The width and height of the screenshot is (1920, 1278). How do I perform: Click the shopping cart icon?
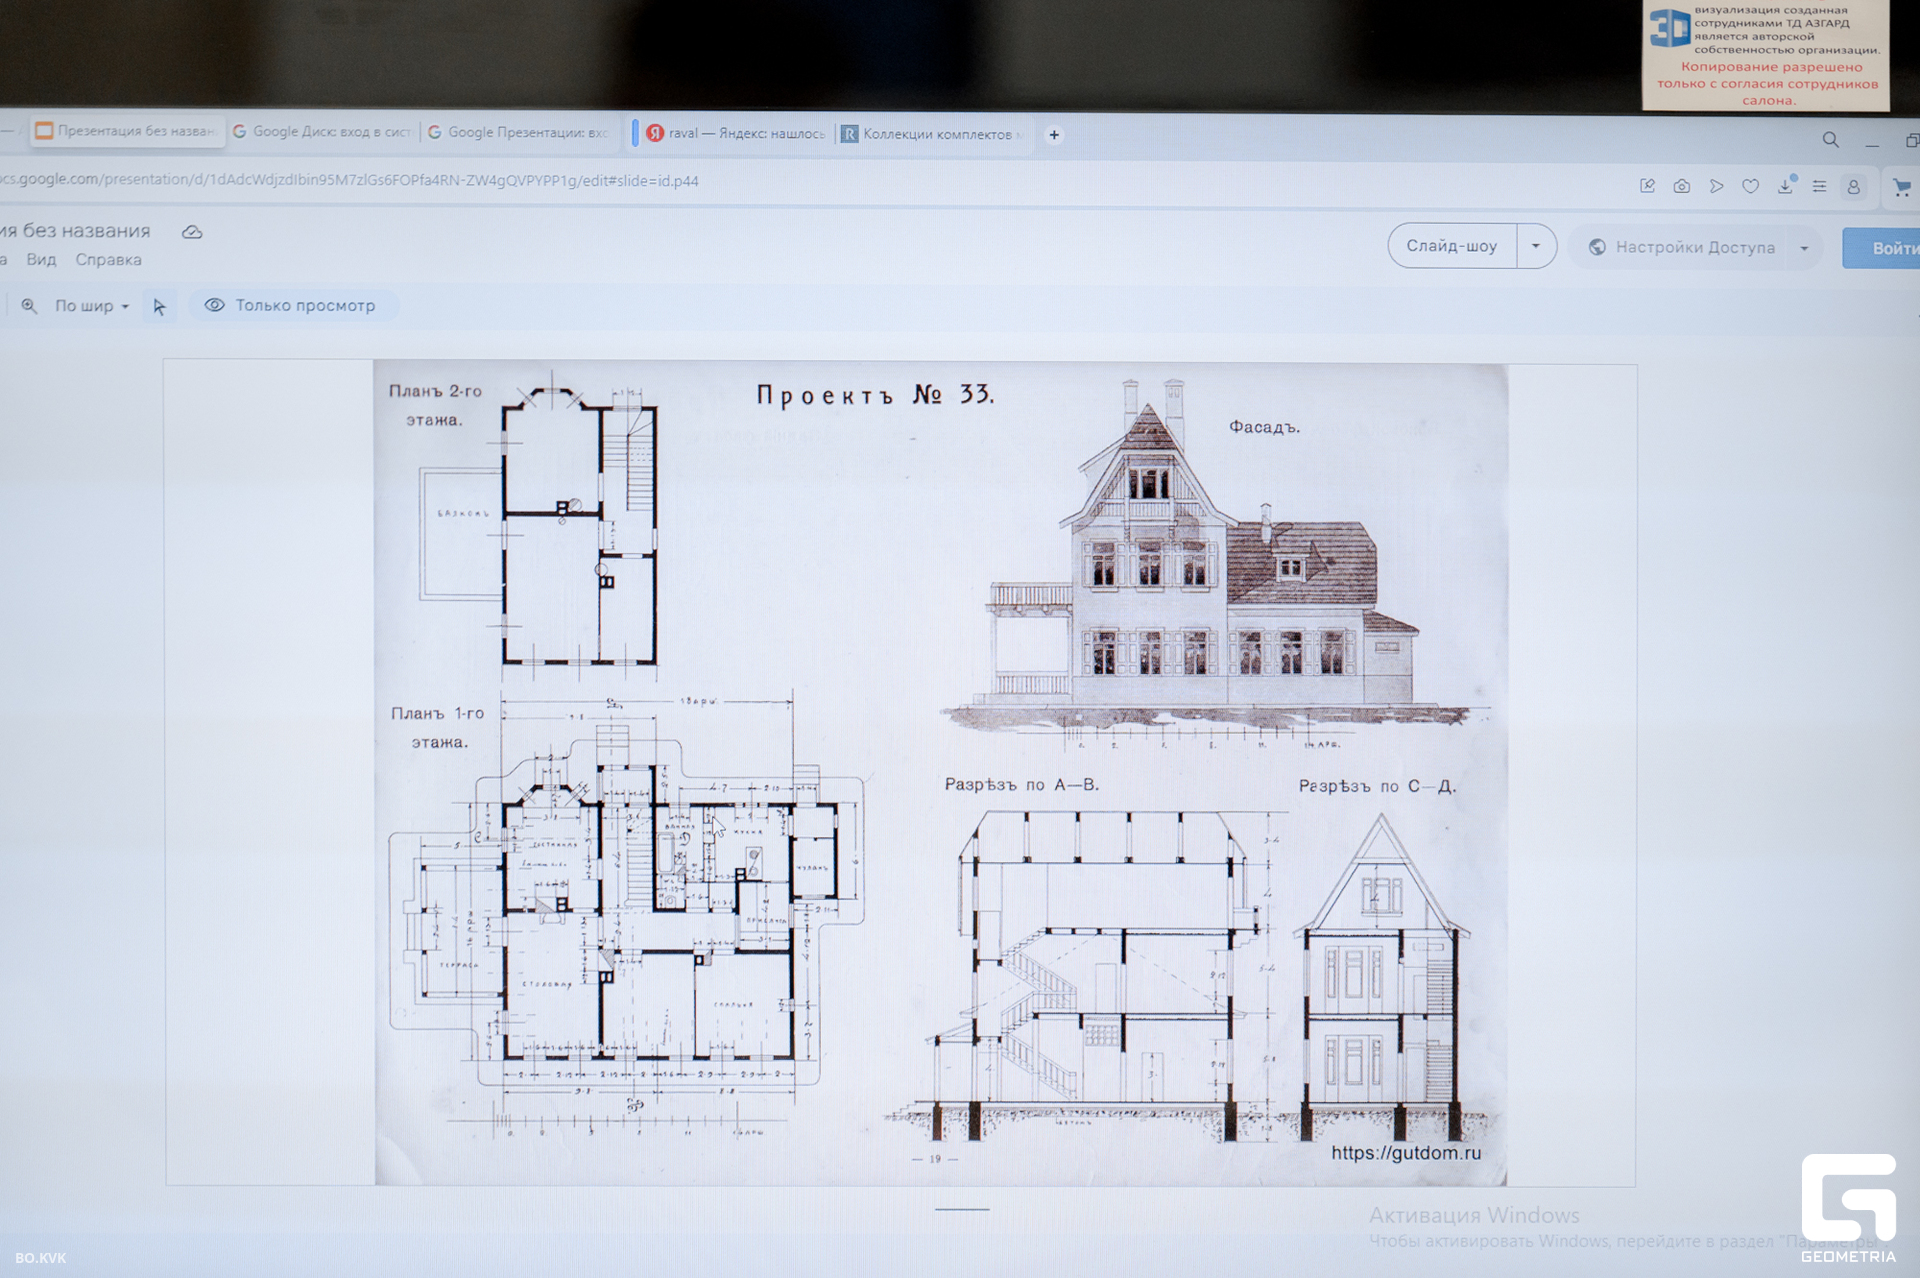tap(1901, 187)
